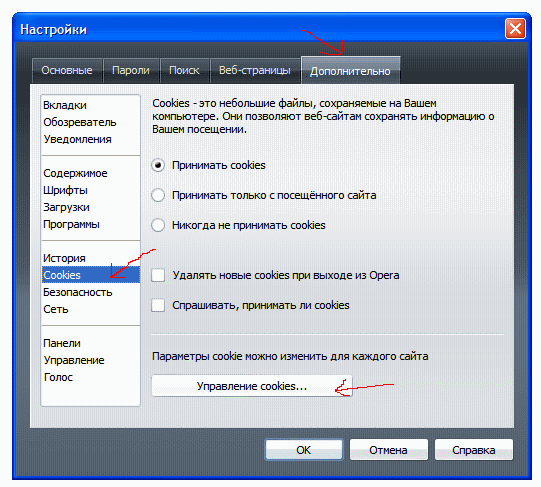Screen dimensions: 541x487
Task: Select Сеть in the sidebar list
Action: (x=56, y=309)
